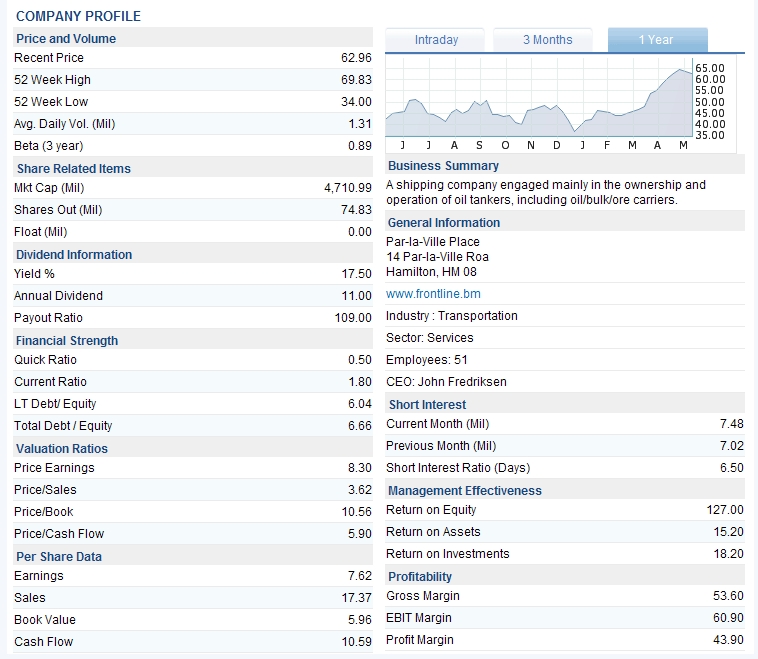The height and width of the screenshot is (659, 758).
Task: Click the Current Ratio value 1.80
Action: [360, 382]
